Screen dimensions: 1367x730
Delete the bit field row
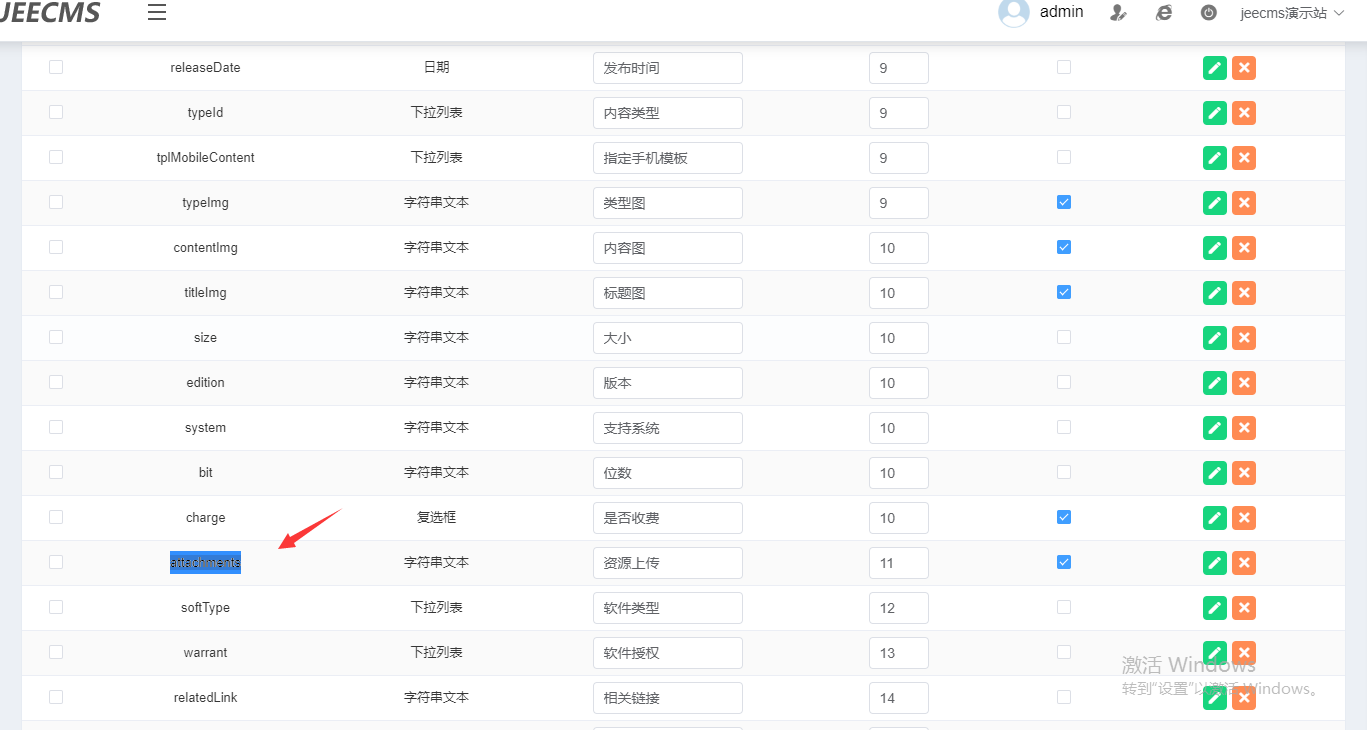[1244, 473]
